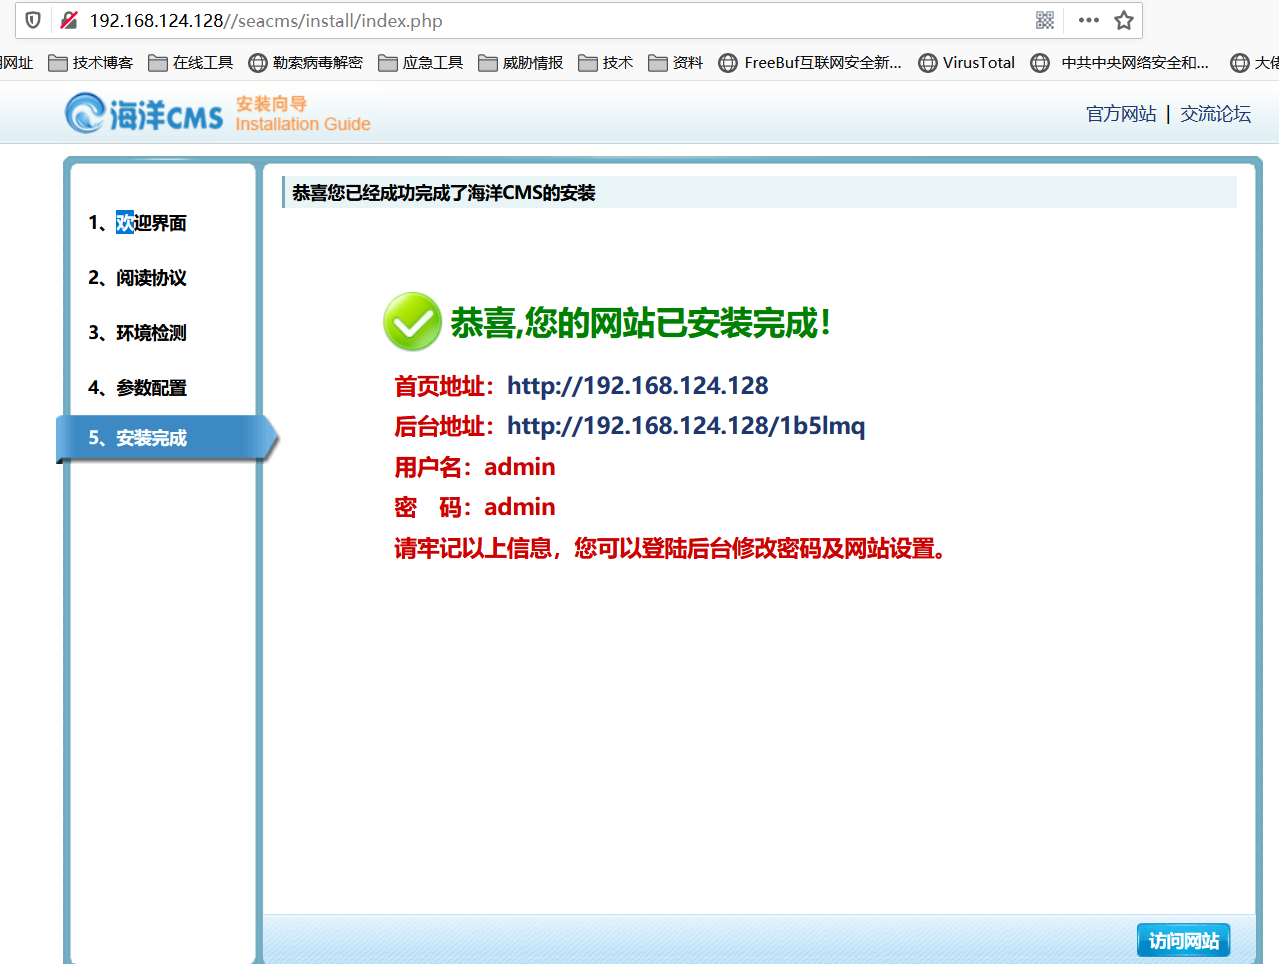1279x964 pixels.
Task: Click the 恭喜,您的网站已安装完成 heading
Action: coord(641,323)
